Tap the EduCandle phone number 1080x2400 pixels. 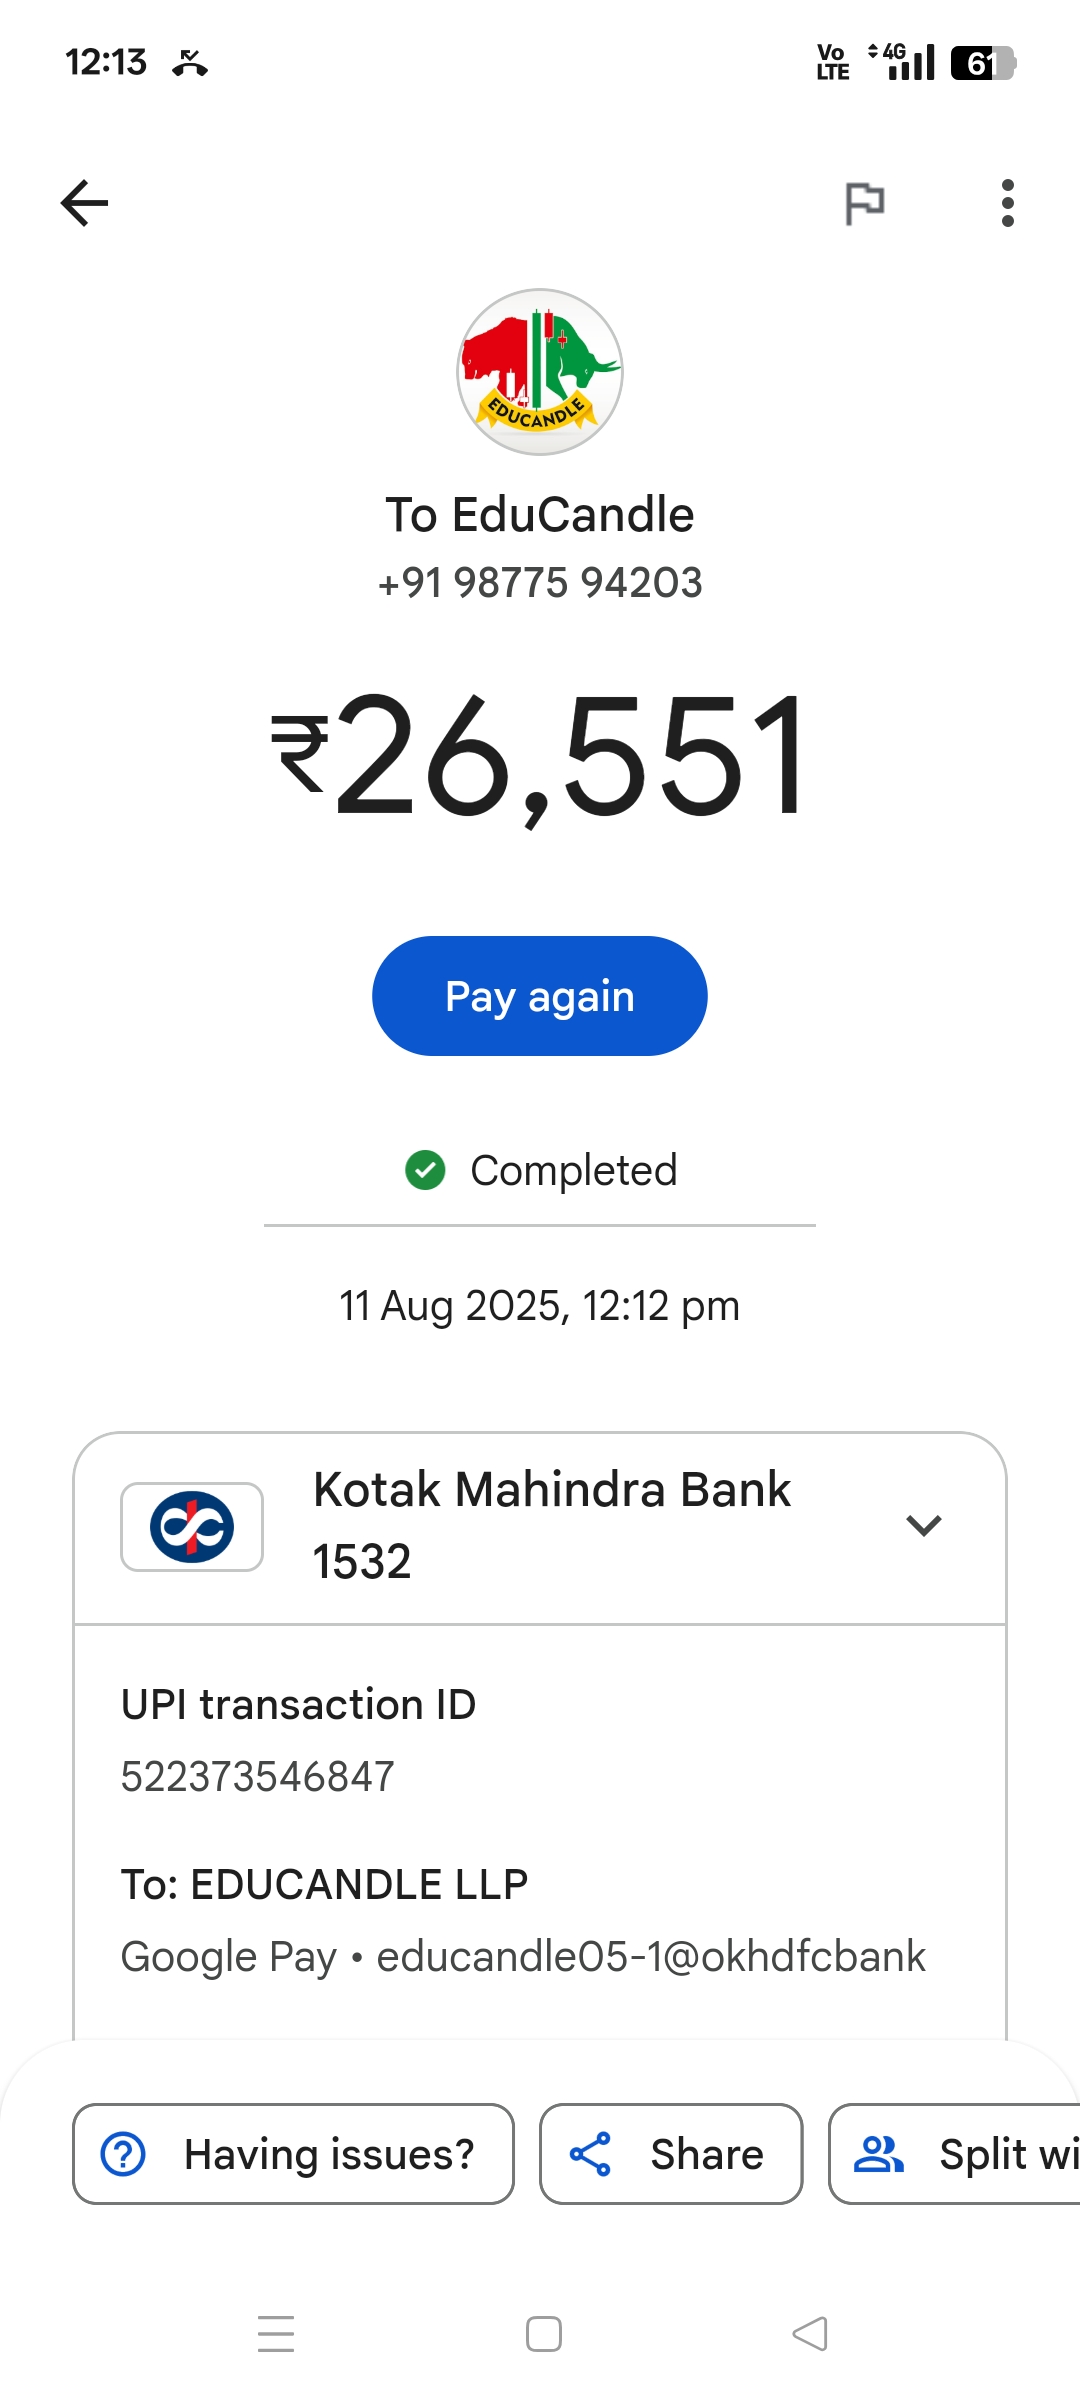[540, 583]
